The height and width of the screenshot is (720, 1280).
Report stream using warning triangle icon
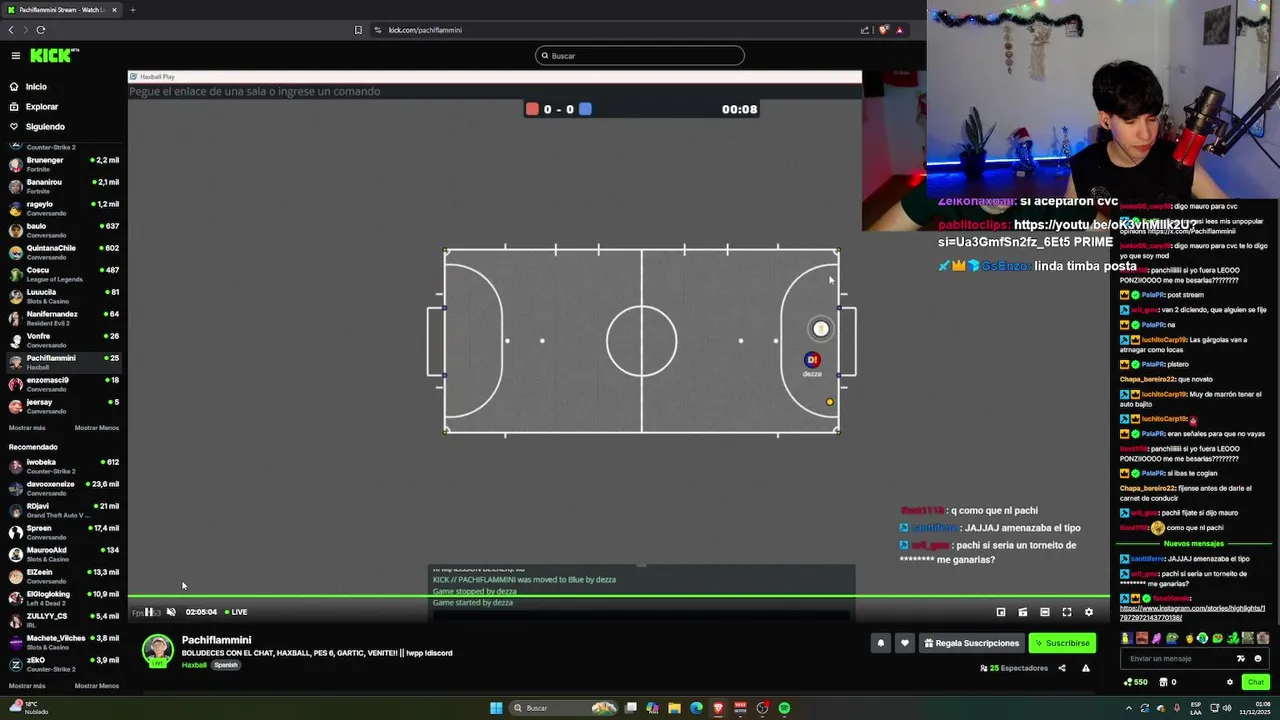(x=1086, y=668)
